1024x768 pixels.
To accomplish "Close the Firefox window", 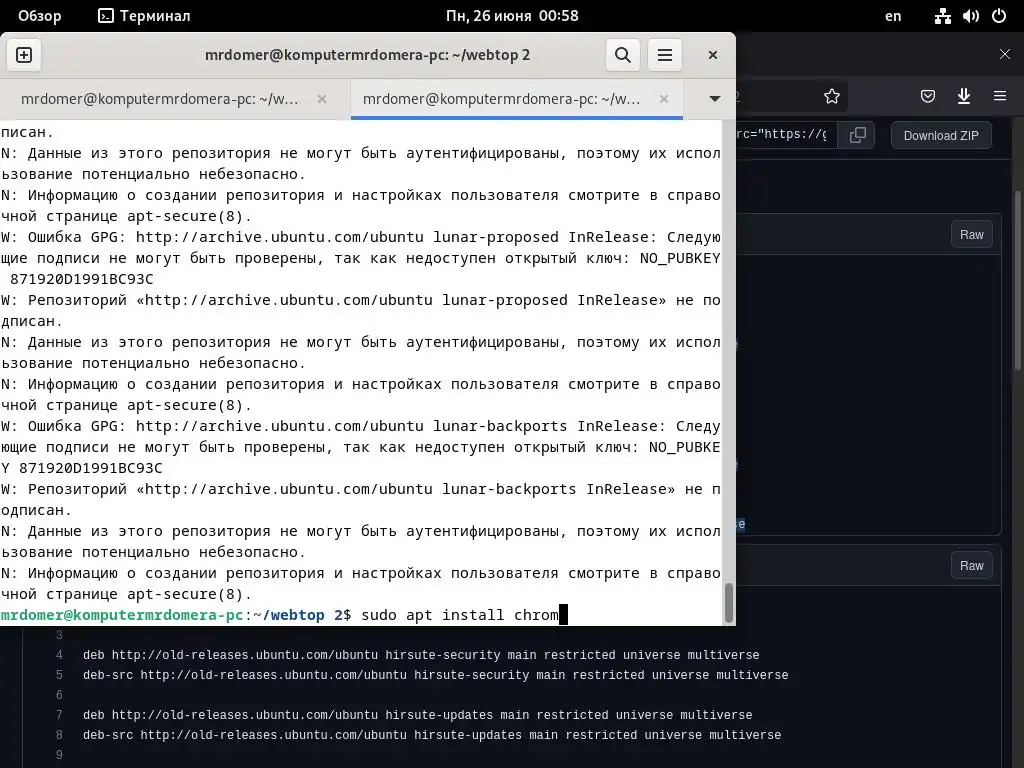I will pyautogui.click(x=1004, y=54).
